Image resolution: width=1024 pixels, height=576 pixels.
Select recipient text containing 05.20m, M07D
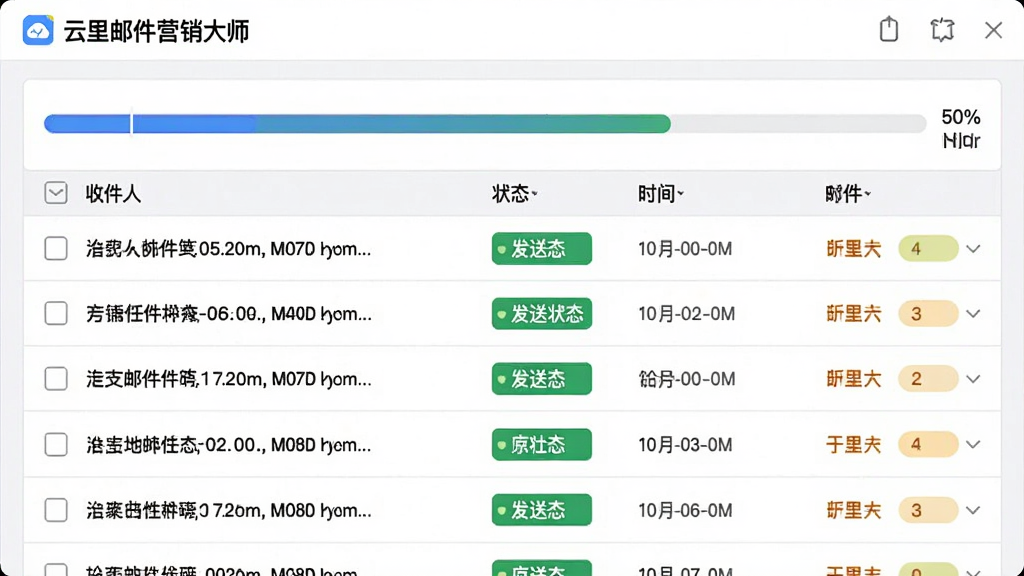229,249
